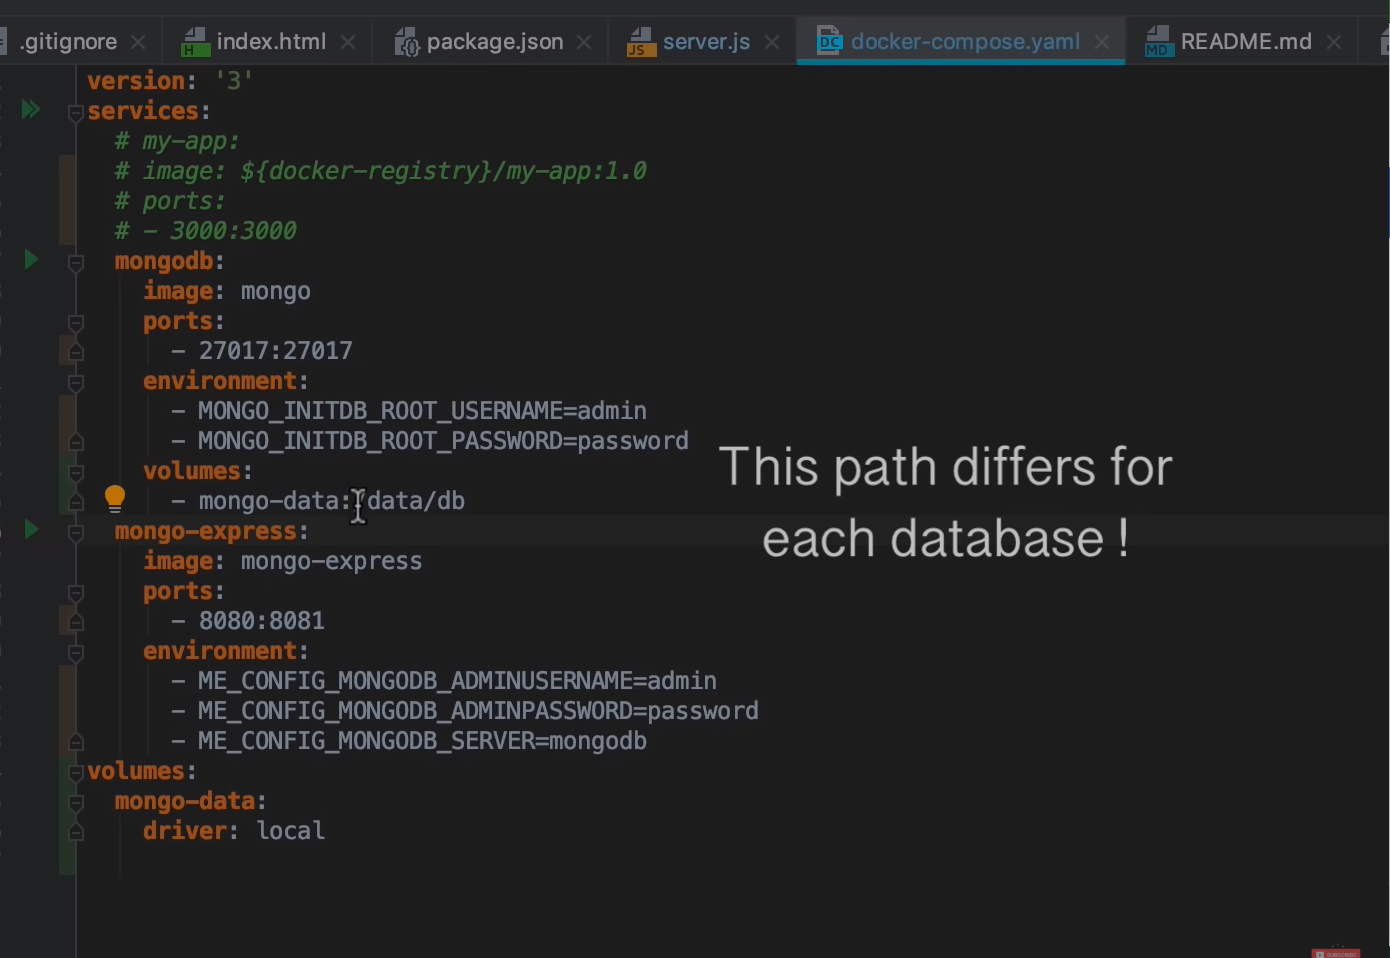
Task: Click the docker-compose file icon
Action: (830, 42)
